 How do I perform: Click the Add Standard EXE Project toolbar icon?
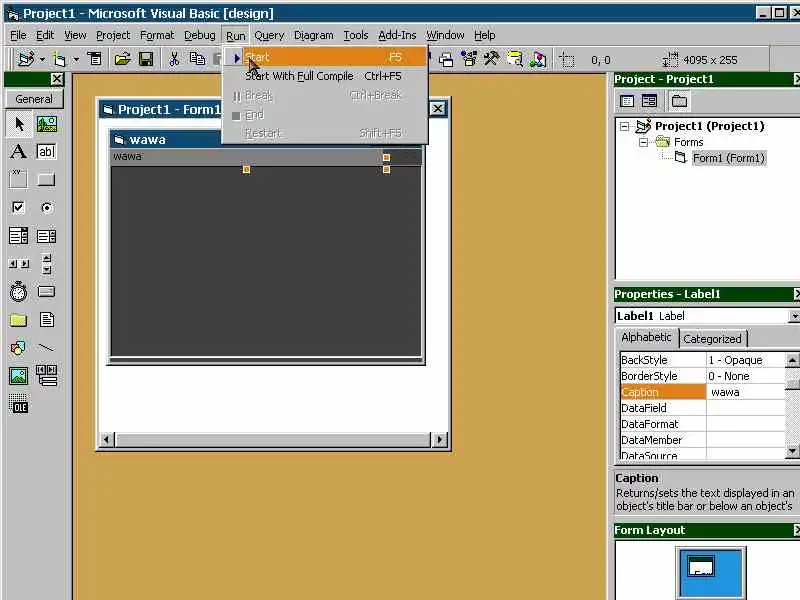click(26, 60)
